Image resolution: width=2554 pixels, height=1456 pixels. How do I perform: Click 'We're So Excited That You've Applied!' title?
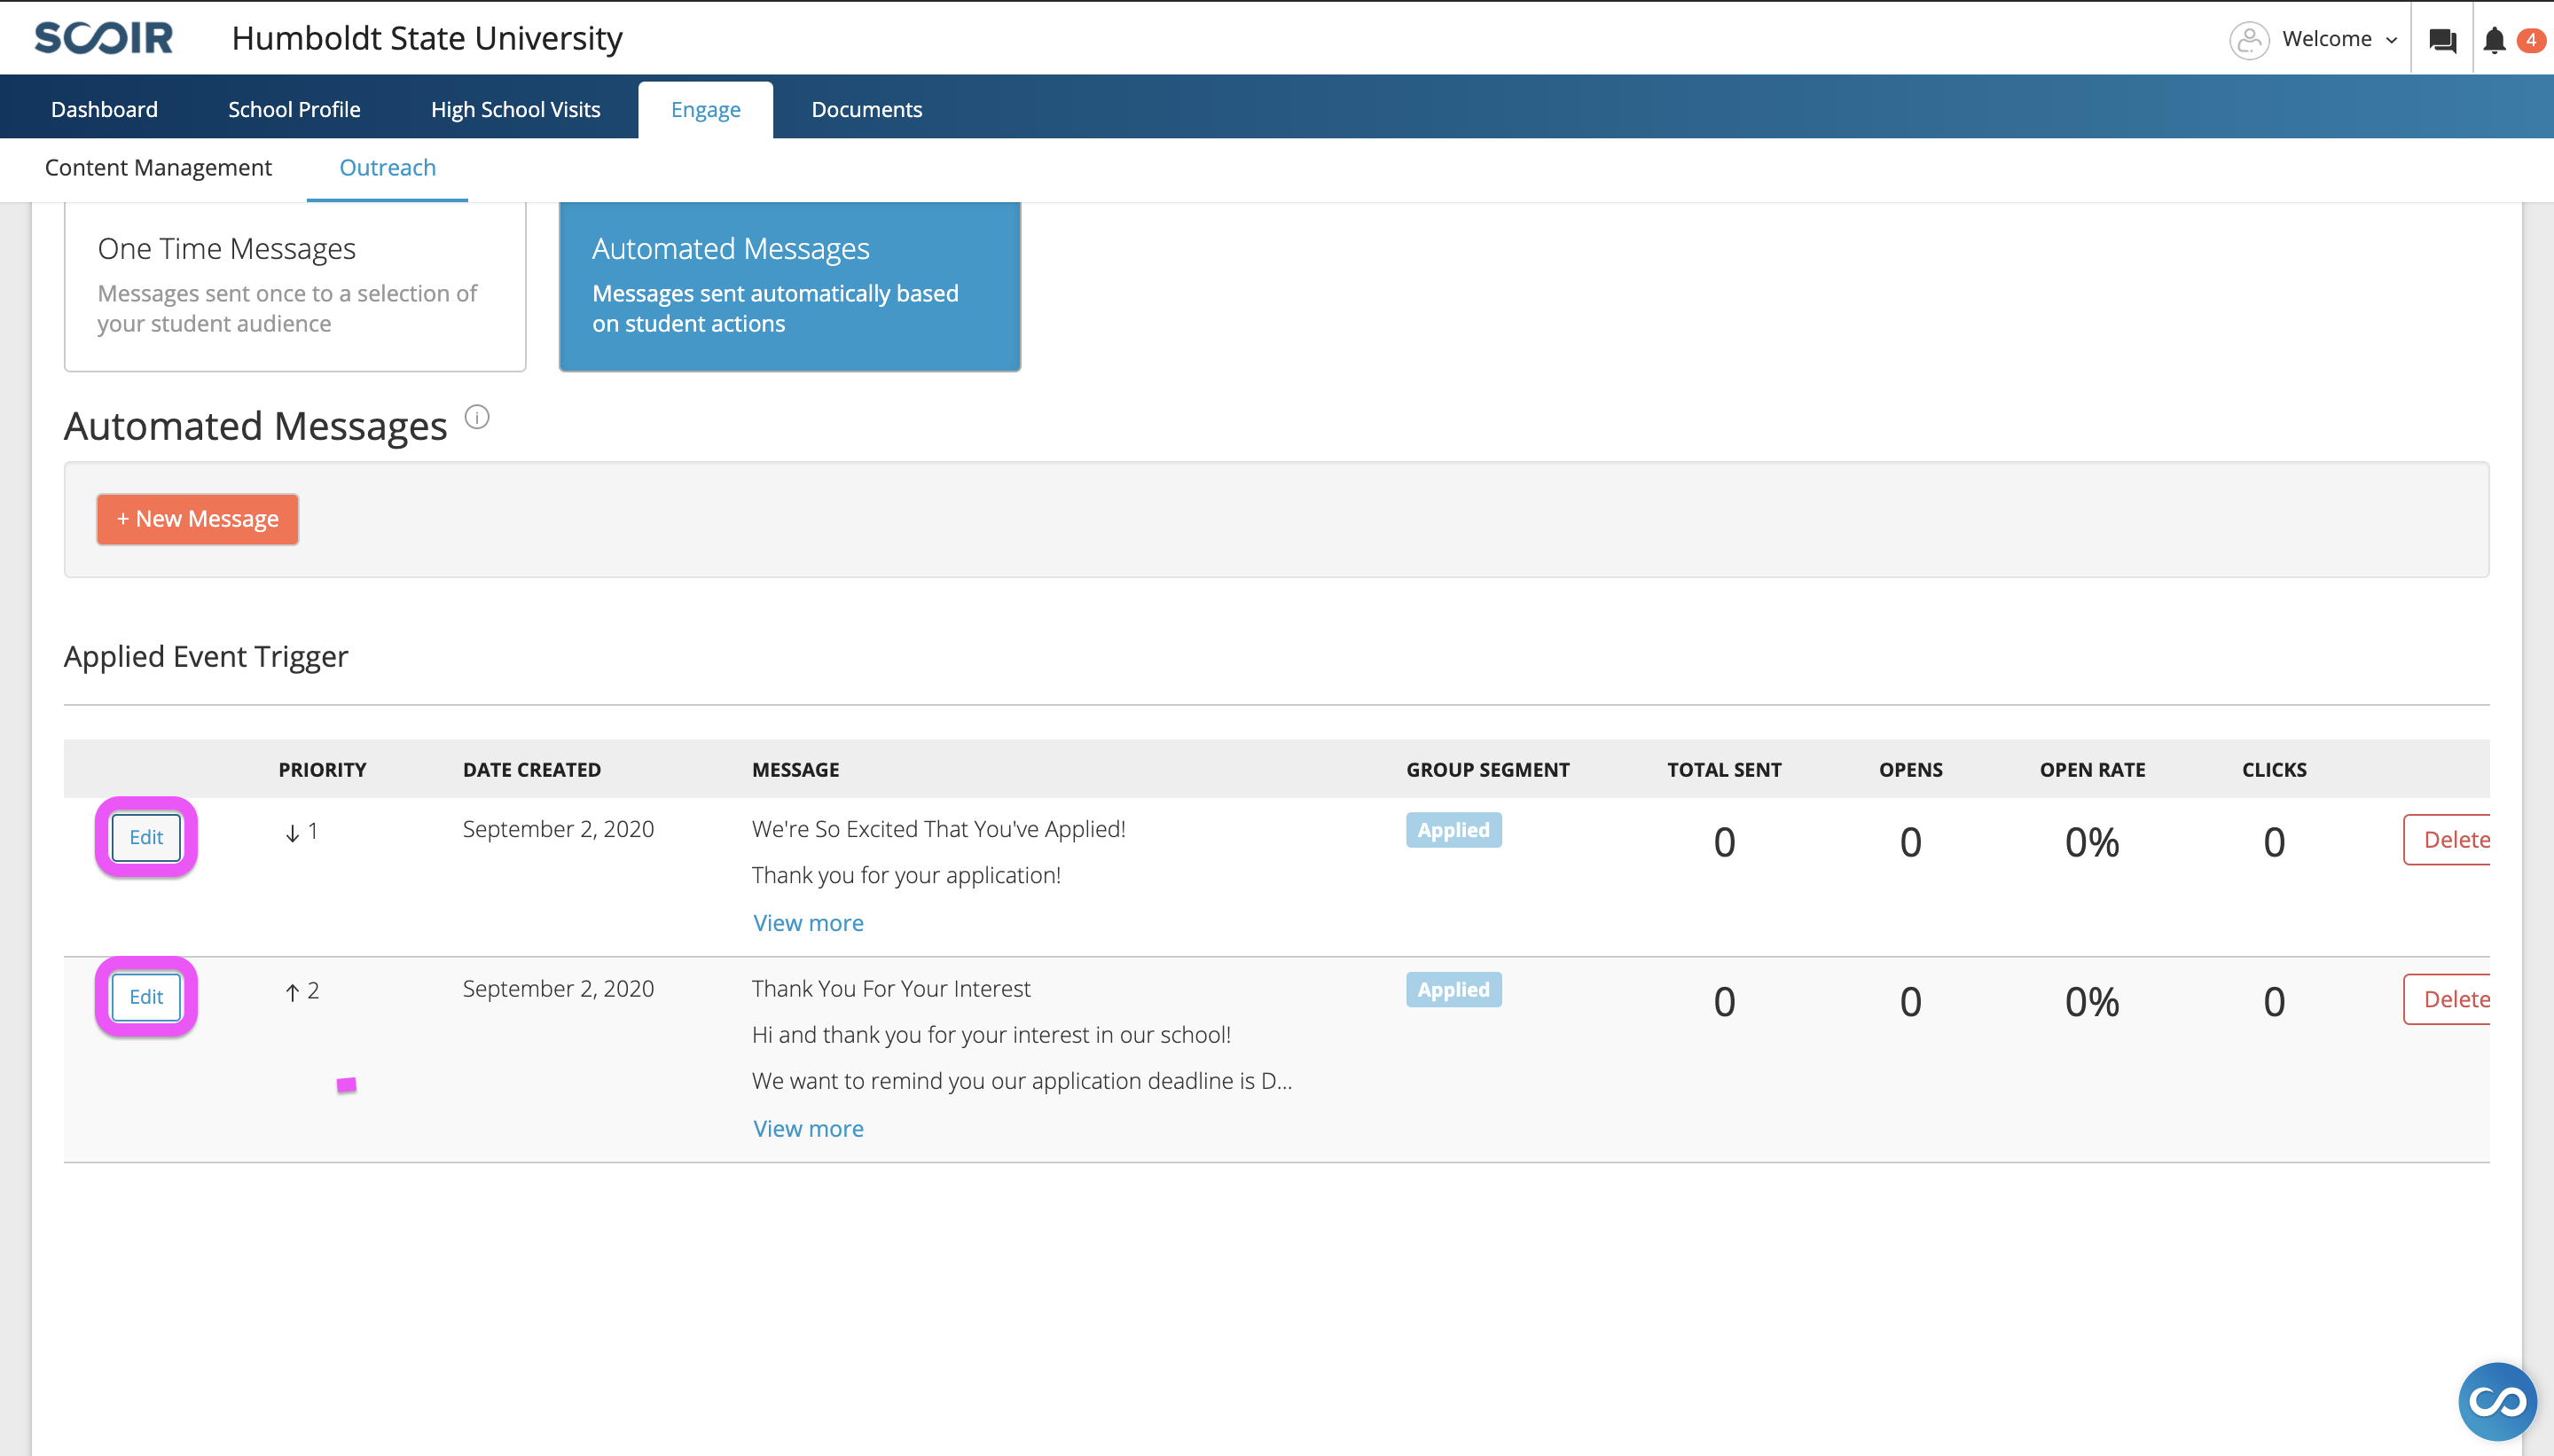point(938,829)
